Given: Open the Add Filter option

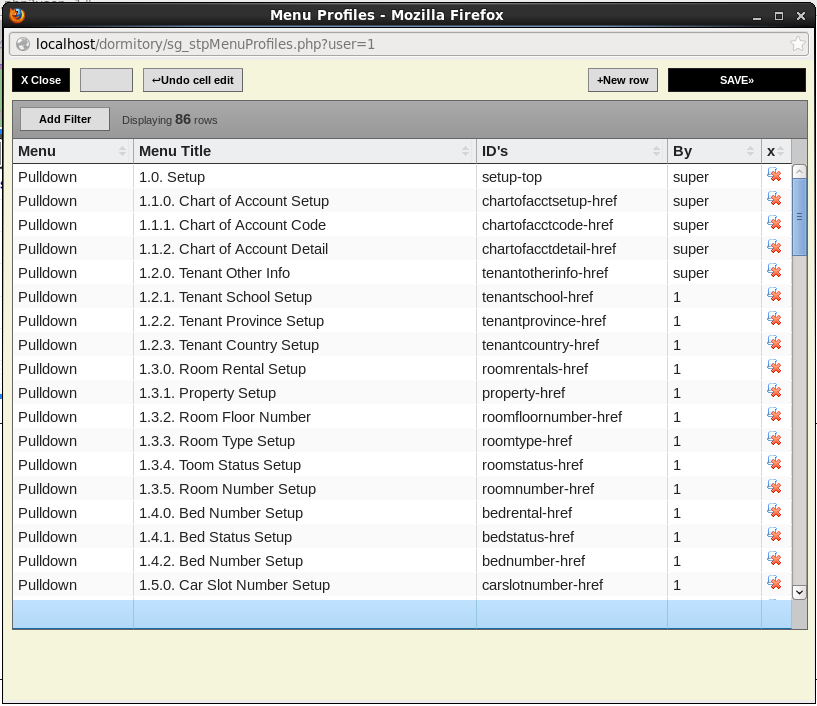Looking at the screenshot, I should pyautogui.click(x=65, y=119).
